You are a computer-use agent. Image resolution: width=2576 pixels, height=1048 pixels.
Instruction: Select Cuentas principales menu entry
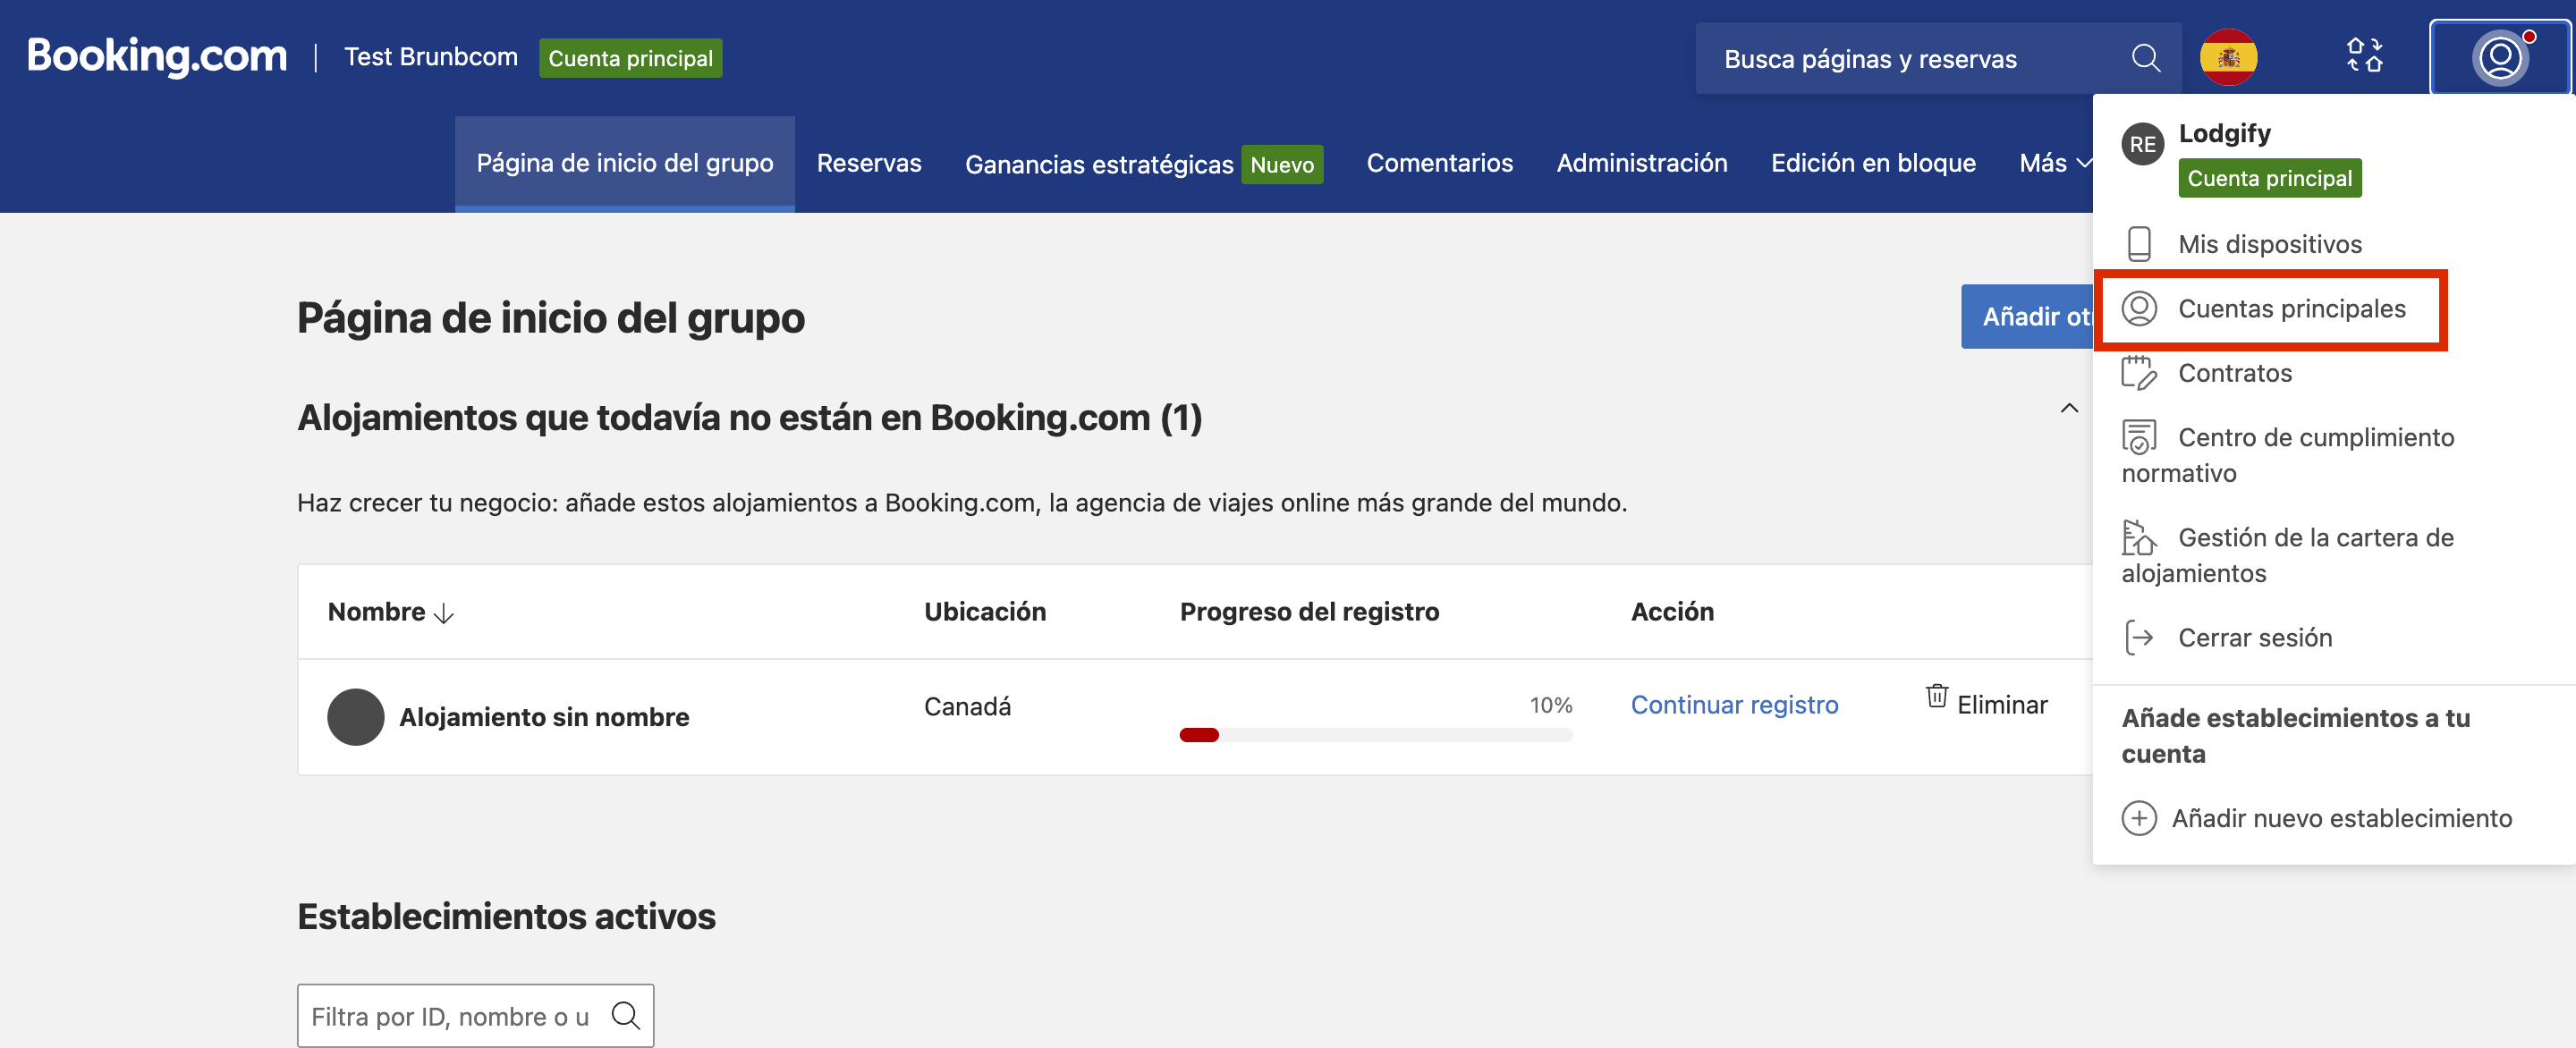pyautogui.click(x=2290, y=309)
